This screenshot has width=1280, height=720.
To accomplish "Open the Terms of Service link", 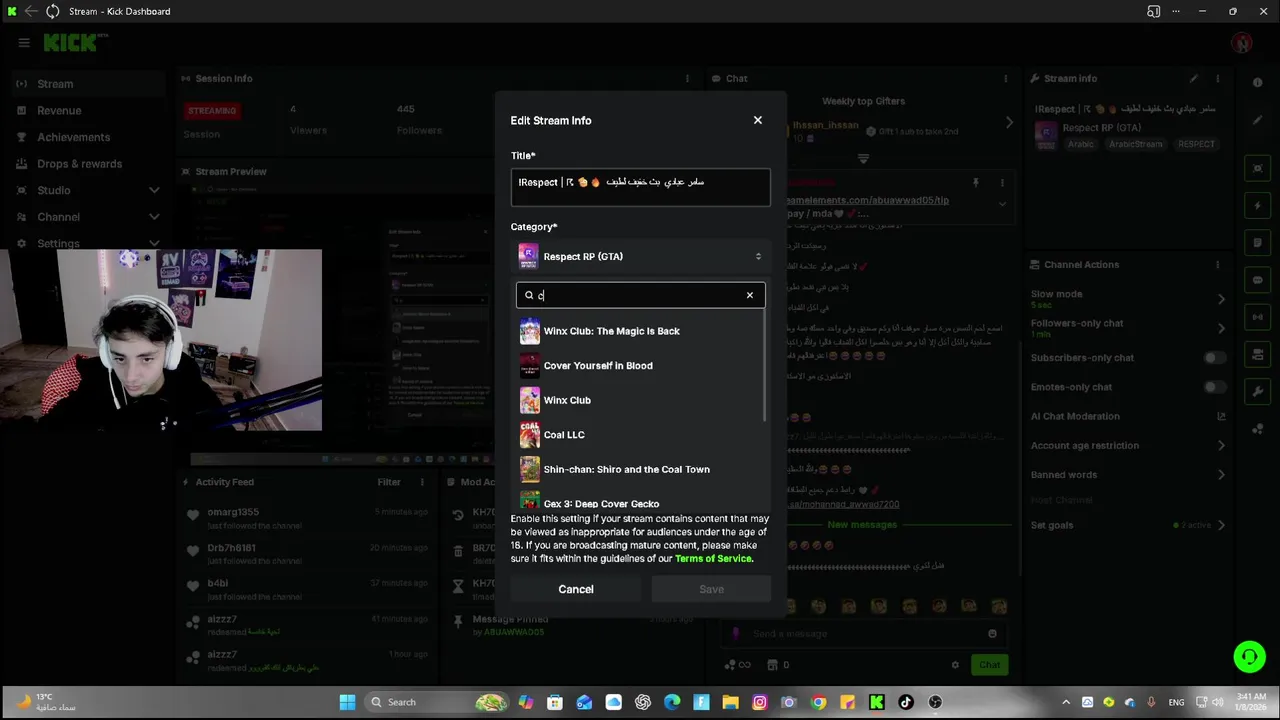I will pos(713,558).
